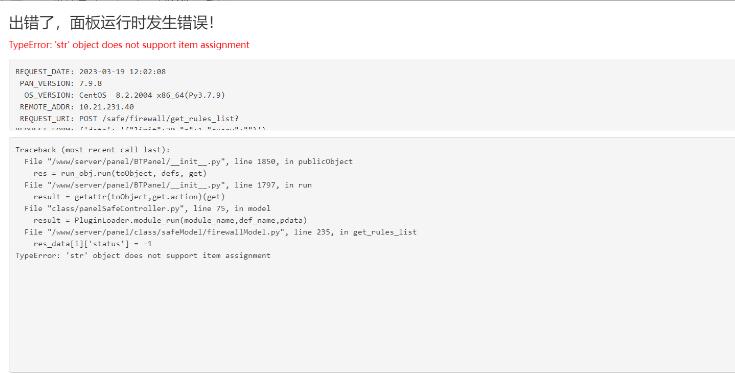
Task: Click the "PluginLoader.module_run" code line
Action: coord(170,220)
